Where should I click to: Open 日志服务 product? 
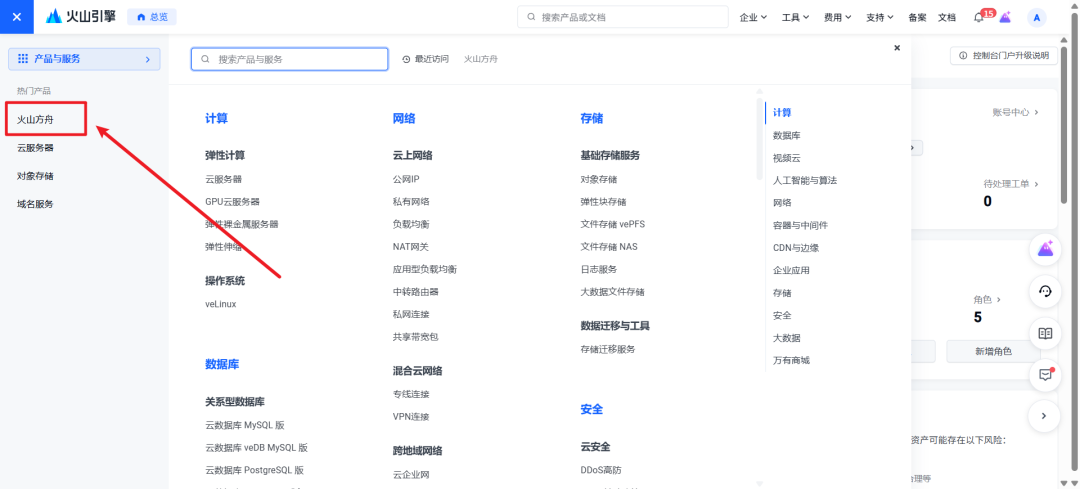pyautogui.click(x=599, y=269)
